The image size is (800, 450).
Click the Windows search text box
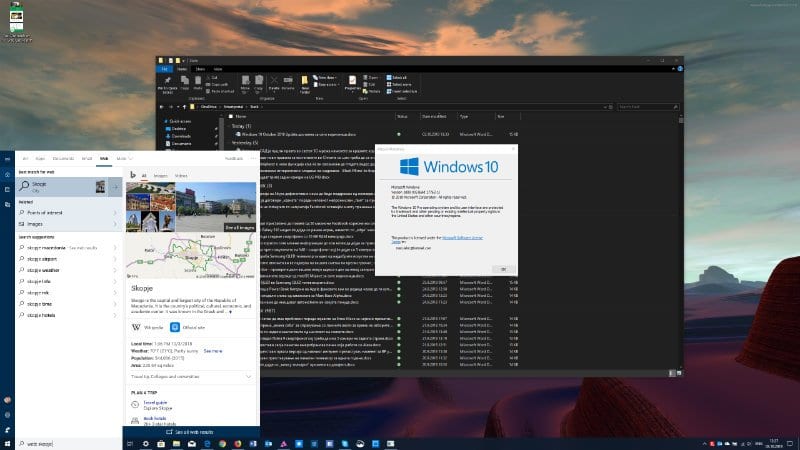[69, 444]
